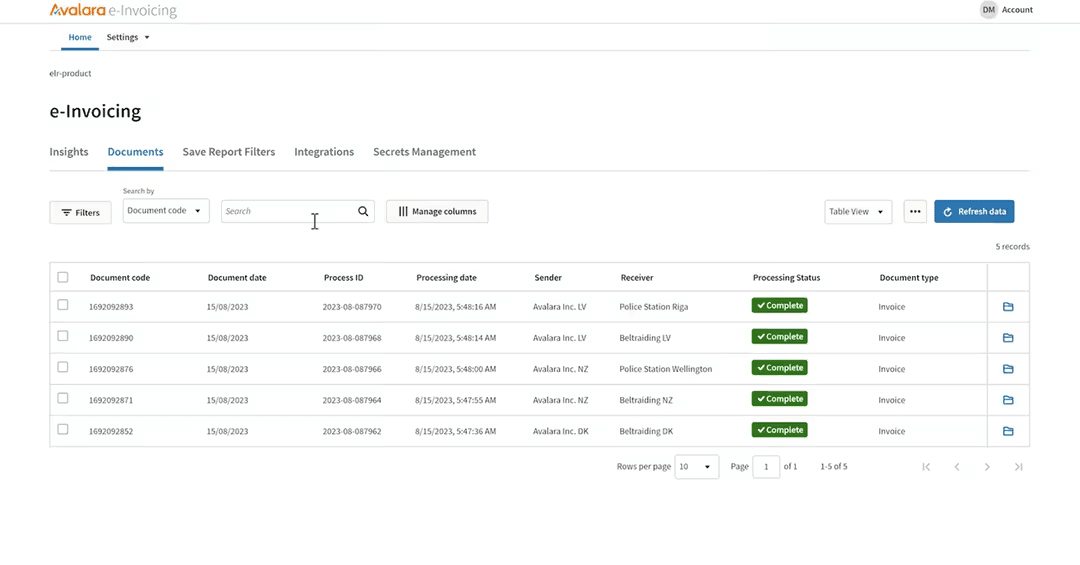Change rows per page dropdown
Screen dimensions: 1080x565
point(696,467)
